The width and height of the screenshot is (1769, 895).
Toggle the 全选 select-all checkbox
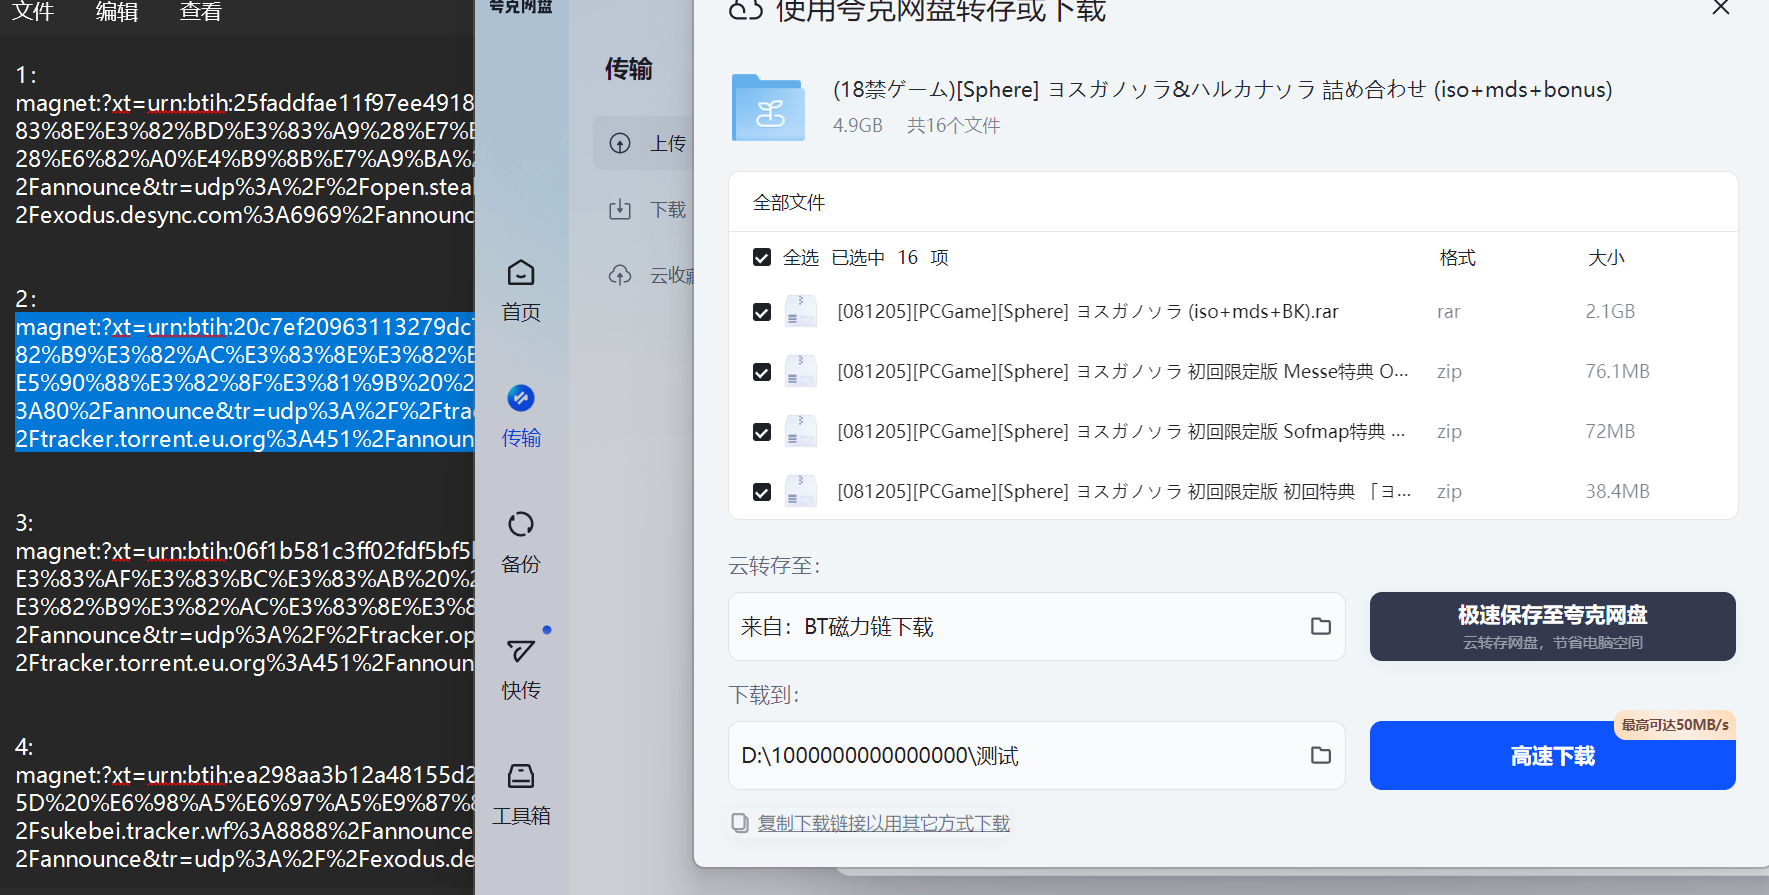coord(762,258)
